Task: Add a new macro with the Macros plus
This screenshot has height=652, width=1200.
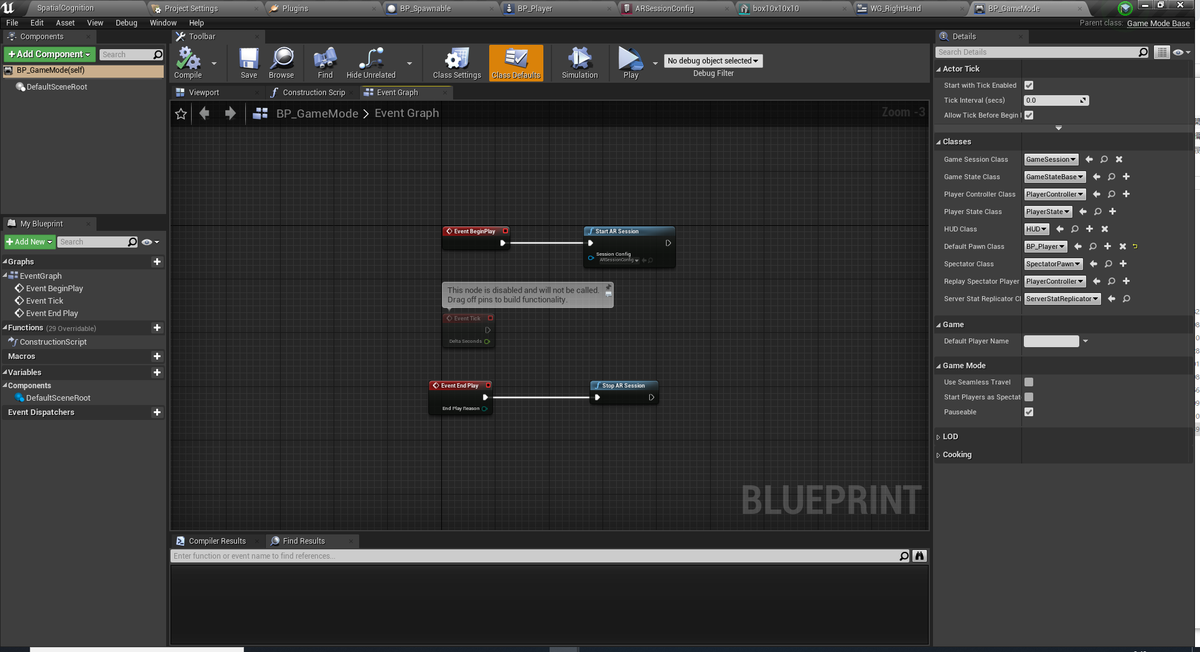Action: click(x=157, y=356)
